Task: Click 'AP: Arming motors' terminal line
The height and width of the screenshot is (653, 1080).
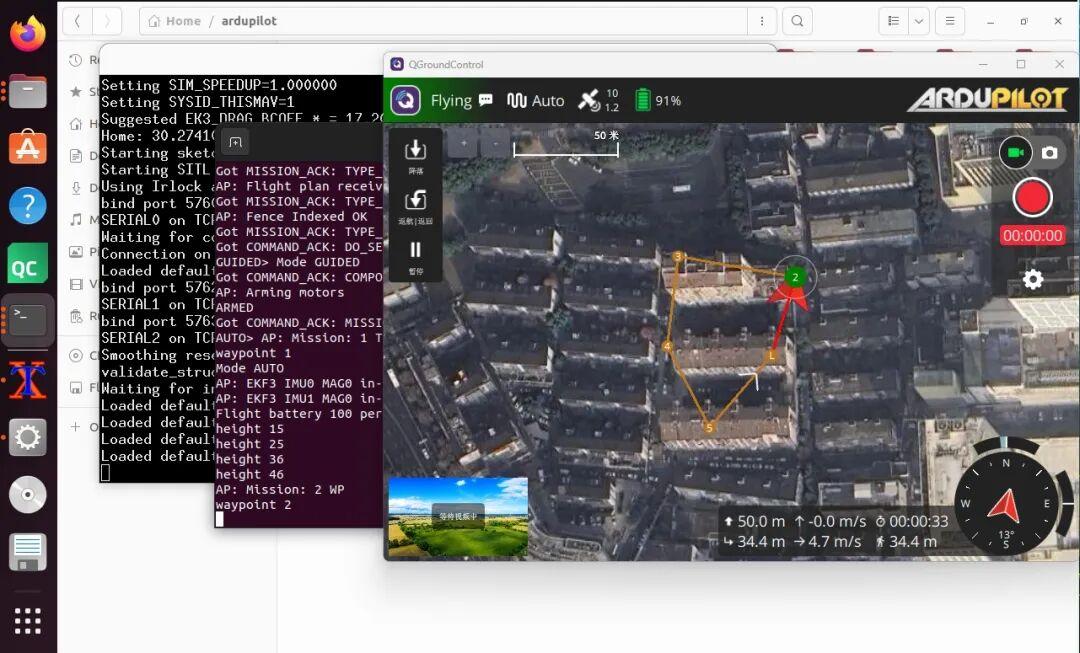Action: click(280, 292)
